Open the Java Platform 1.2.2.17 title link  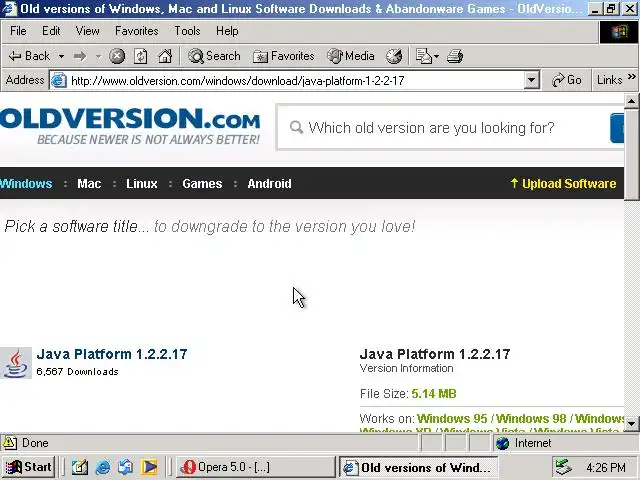(x=112, y=354)
